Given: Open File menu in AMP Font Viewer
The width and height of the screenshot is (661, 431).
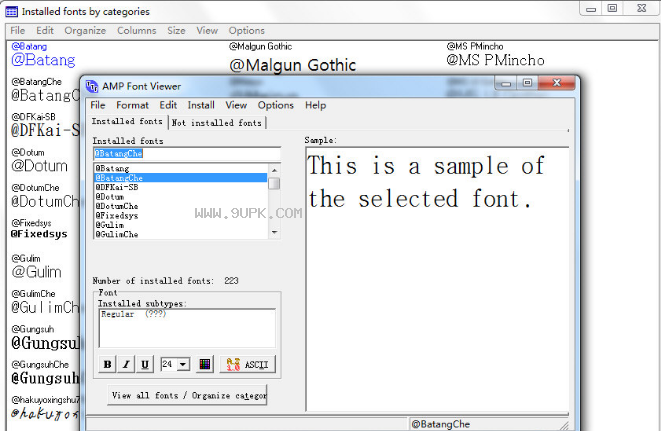Looking at the screenshot, I should point(98,105).
